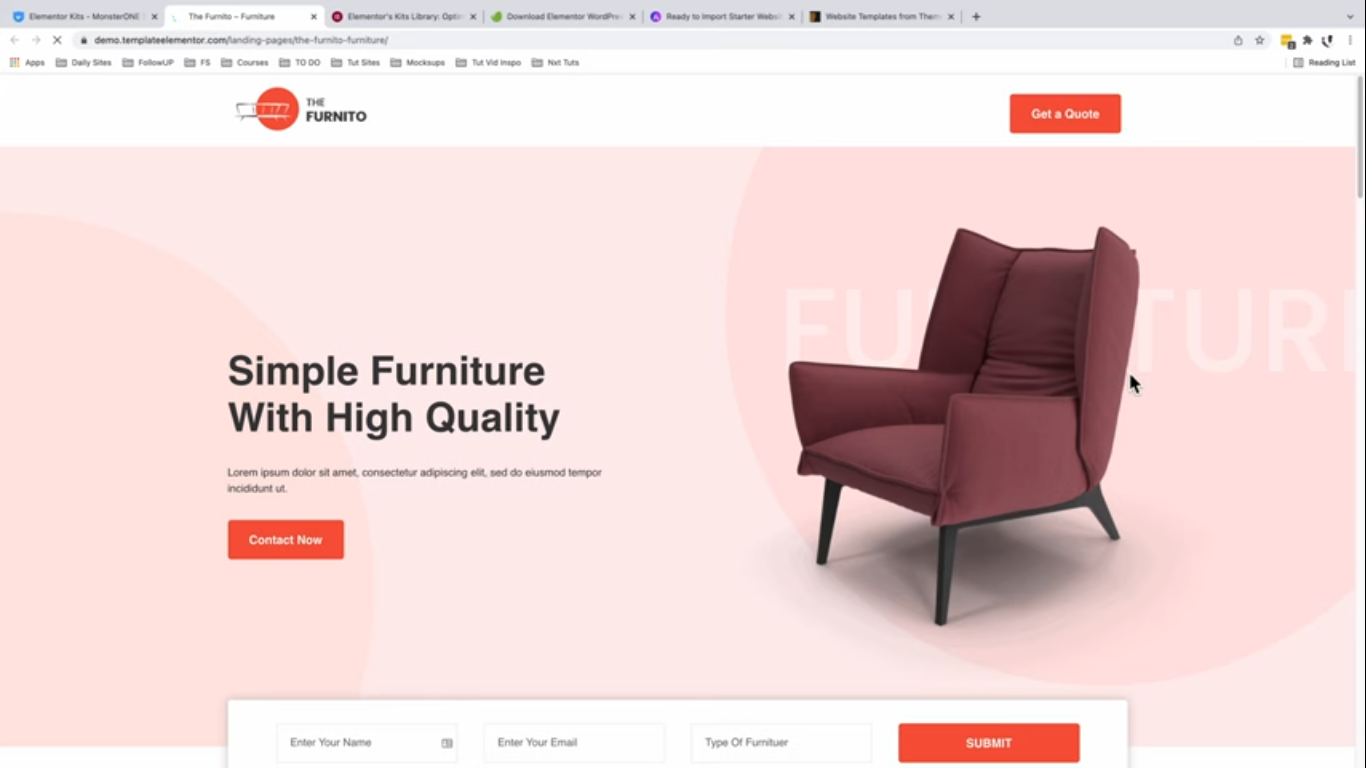Open the share page icon in address bar
This screenshot has width=1366, height=768.
pyautogui.click(x=1238, y=40)
